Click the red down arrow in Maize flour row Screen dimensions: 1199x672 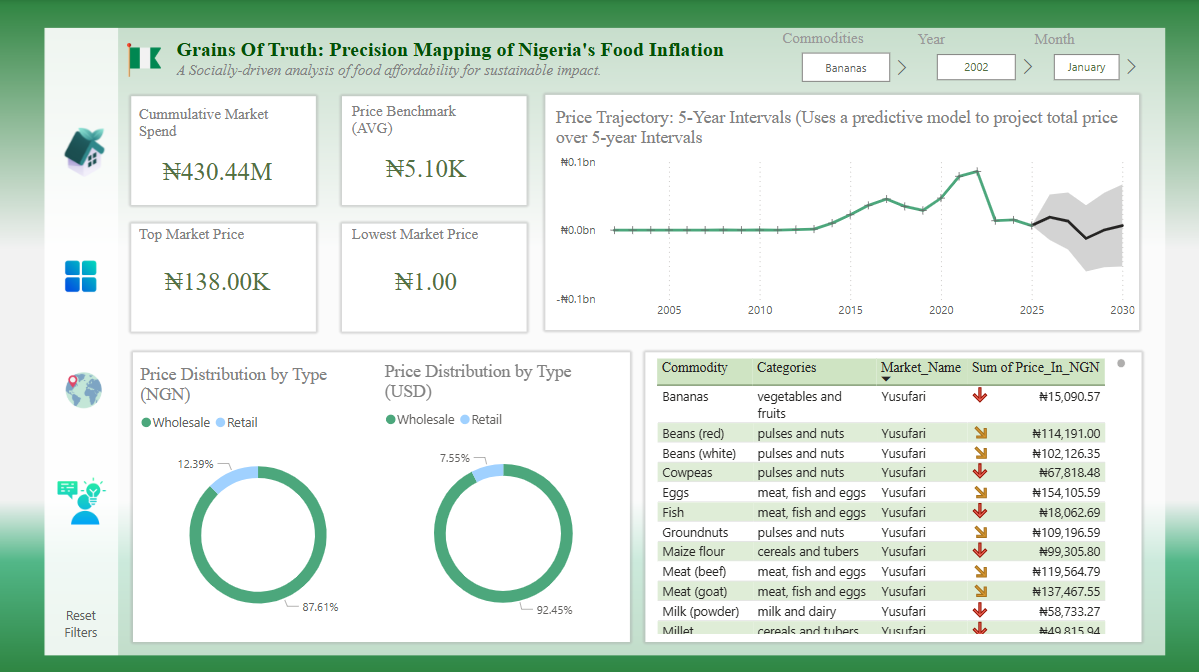[980, 550]
